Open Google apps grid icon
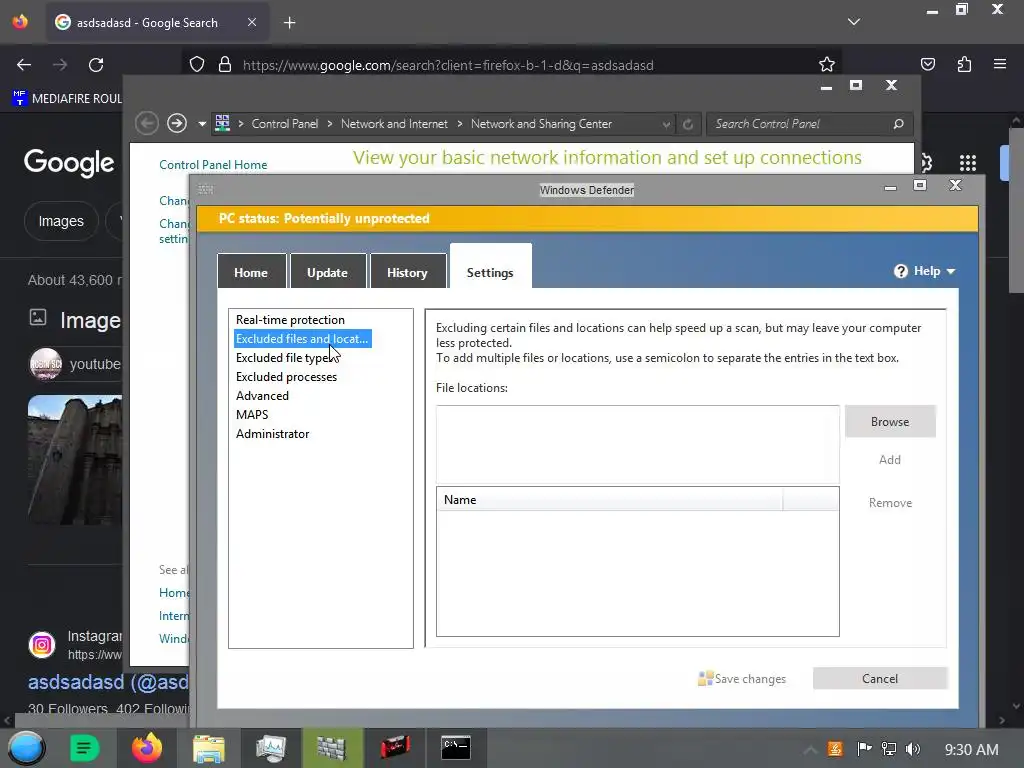 tap(968, 163)
